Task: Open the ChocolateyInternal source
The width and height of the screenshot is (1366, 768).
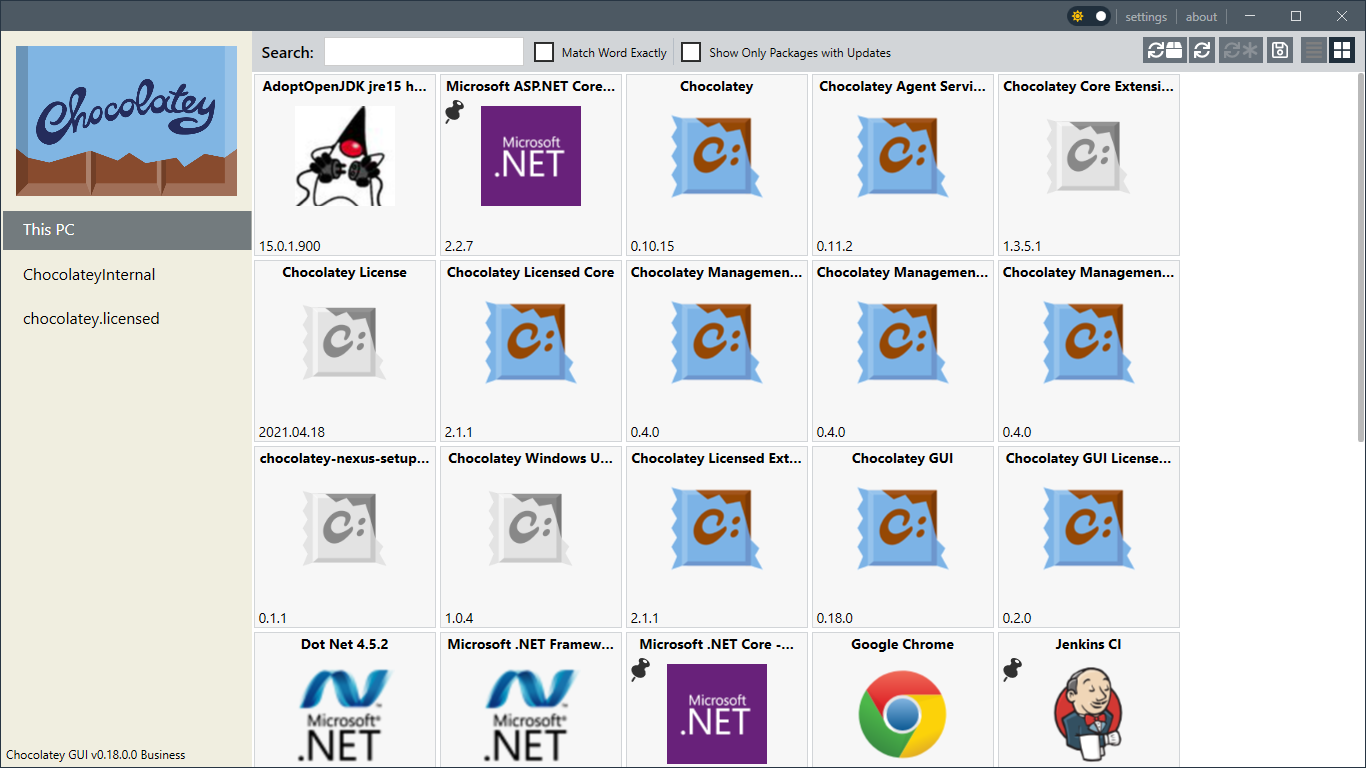Action: click(x=89, y=275)
